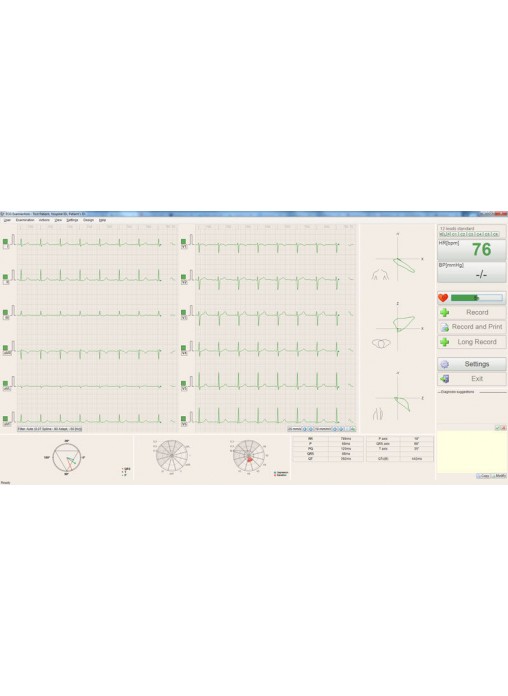Viewport: 508px width, 696px height.
Task: Click the red heart icon
Action: [x=443, y=298]
